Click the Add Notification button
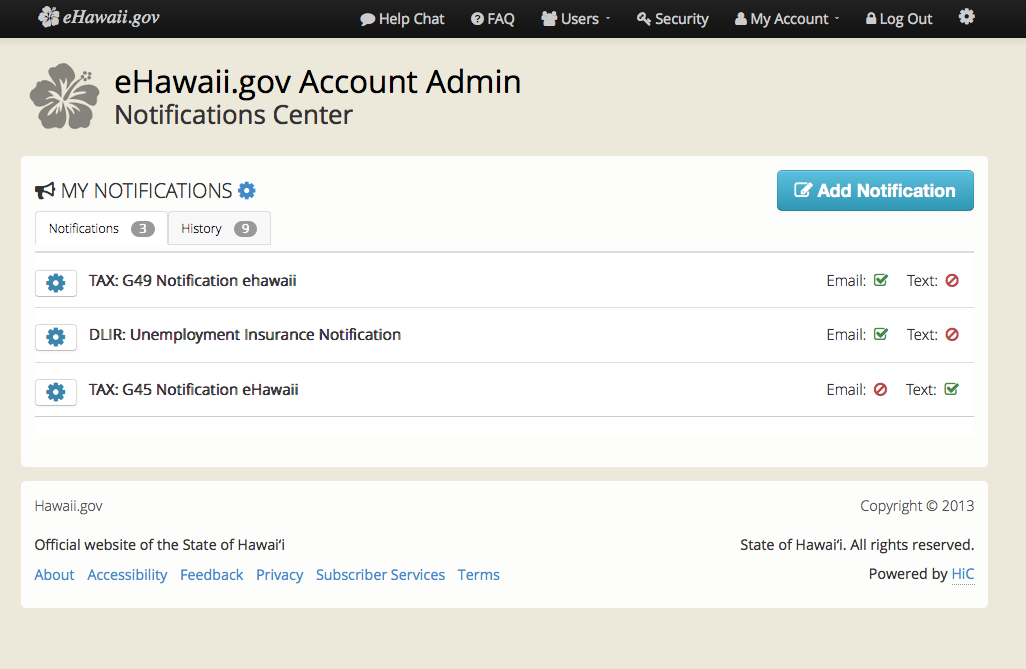 click(874, 190)
